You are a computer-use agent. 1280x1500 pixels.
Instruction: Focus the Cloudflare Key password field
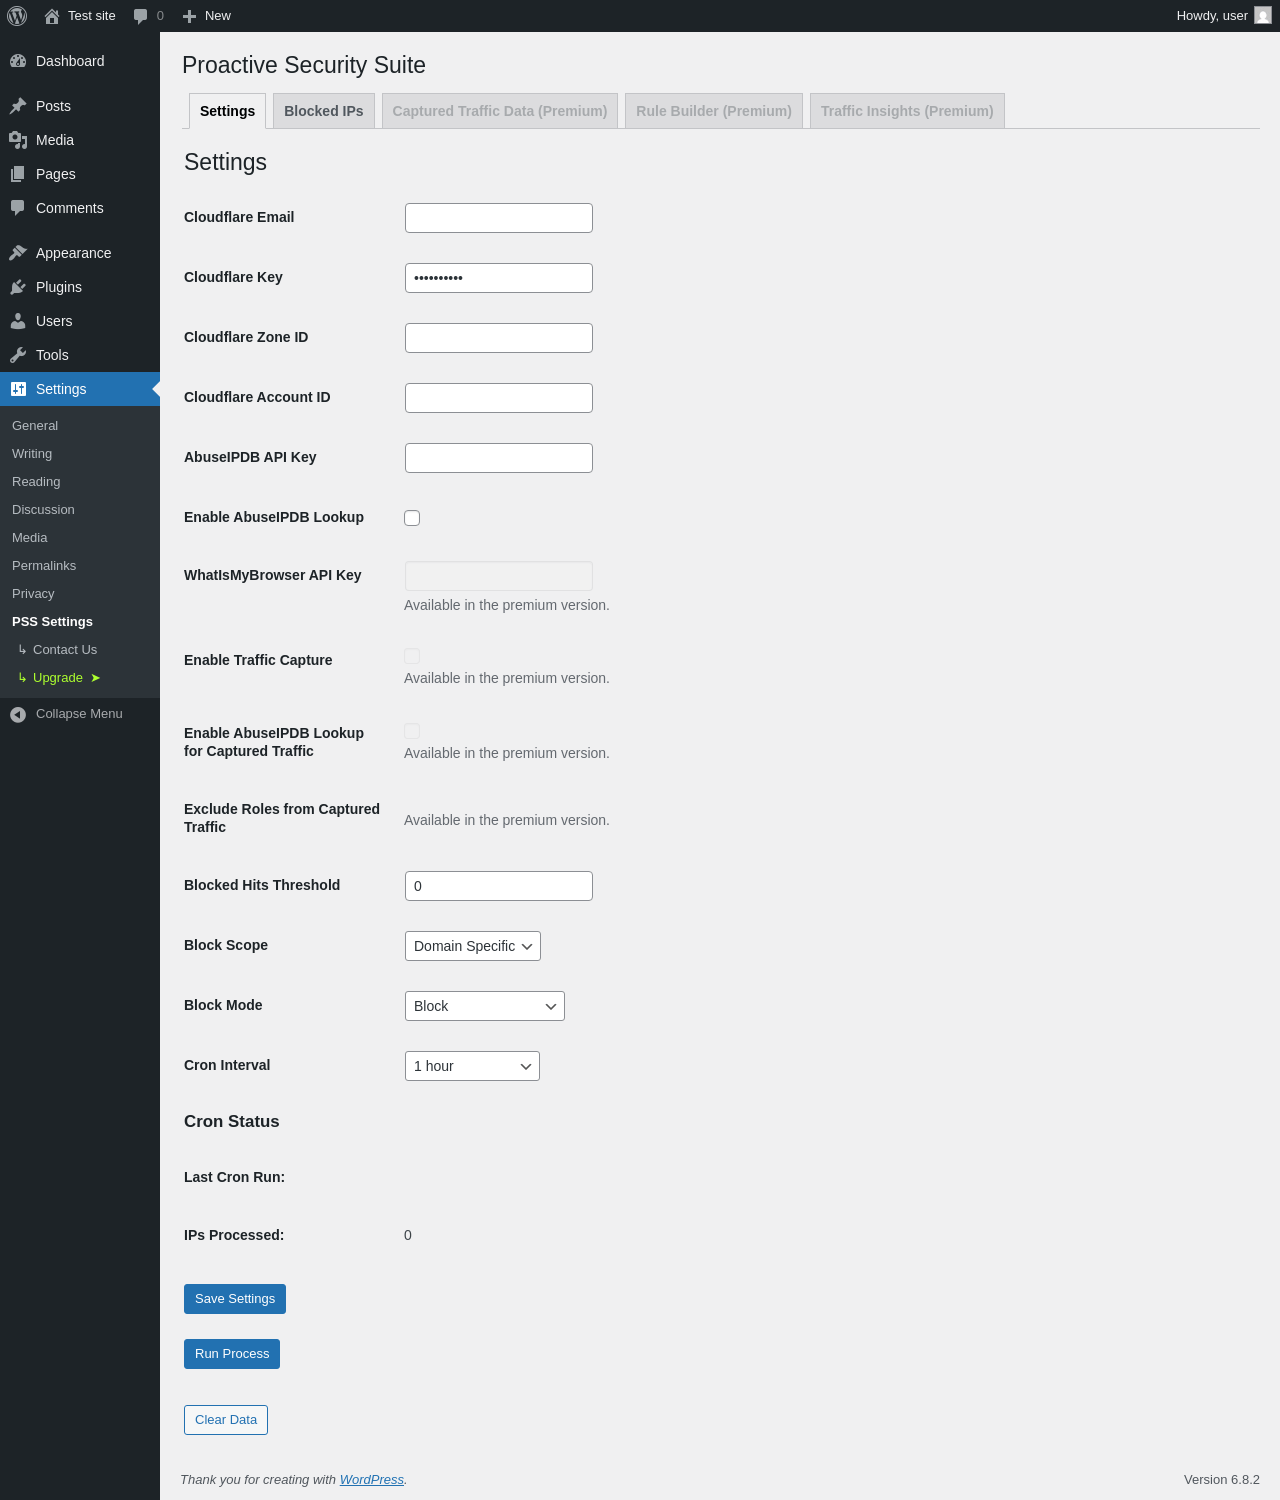pyautogui.click(x=499, y=278)
